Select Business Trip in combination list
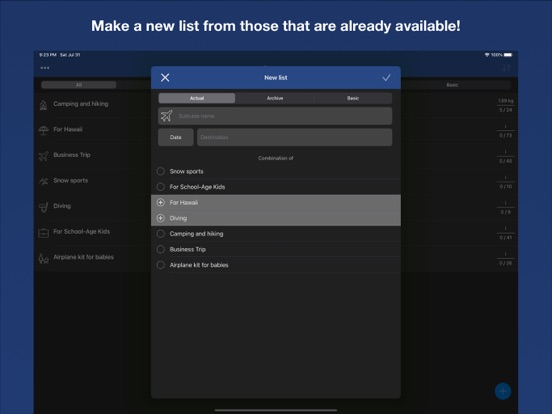This screenshot has width=552, height=414. point(276,249)
